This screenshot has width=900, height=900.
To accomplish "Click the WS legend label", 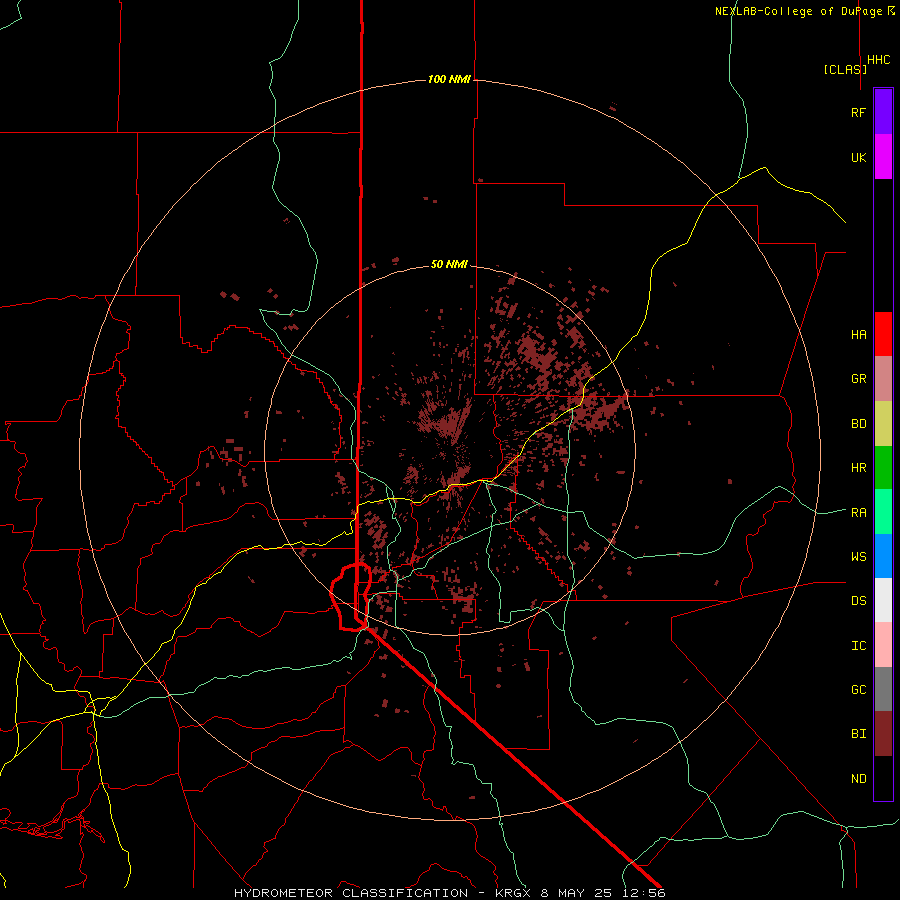I will (x=858, y=557).
